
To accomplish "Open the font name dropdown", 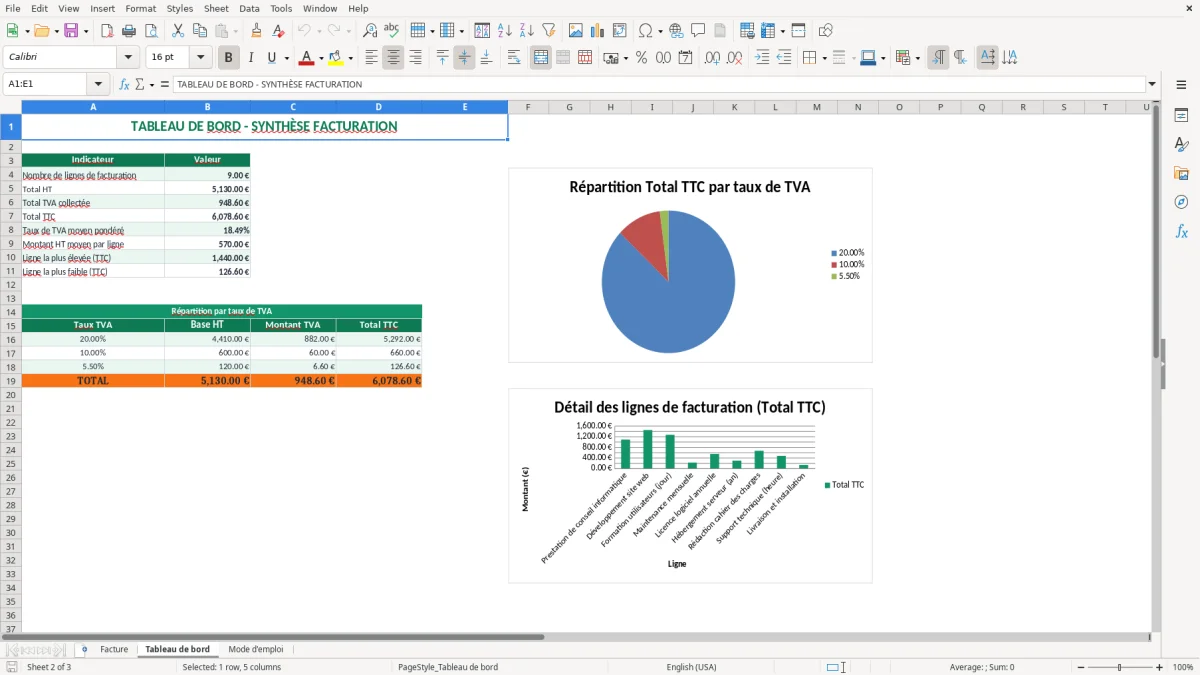I will tap(129, 58).
